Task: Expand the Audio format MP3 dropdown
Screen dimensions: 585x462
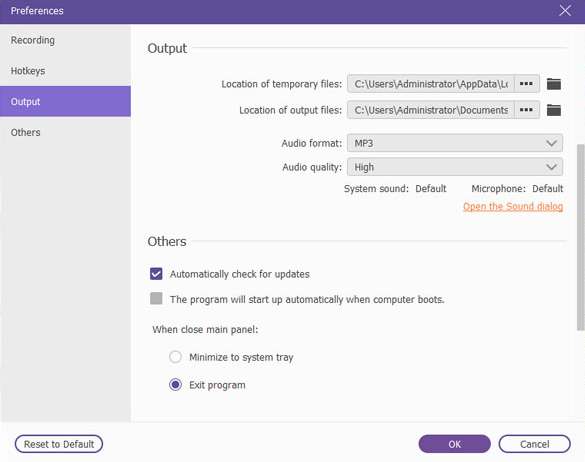Action: [454, 143]
